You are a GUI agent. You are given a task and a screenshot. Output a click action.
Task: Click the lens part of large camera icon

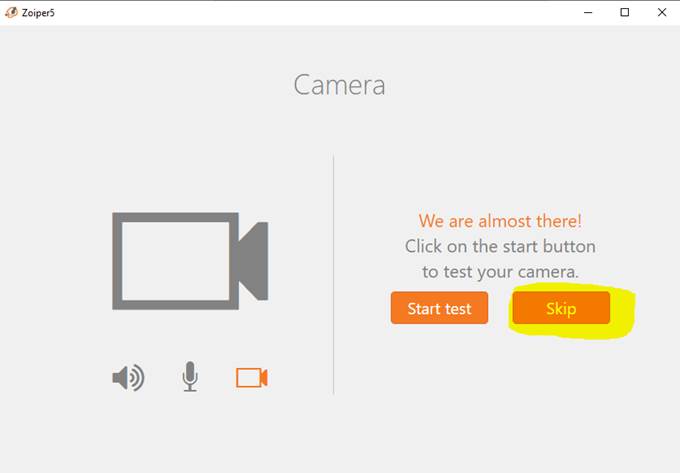click(254, 261)
